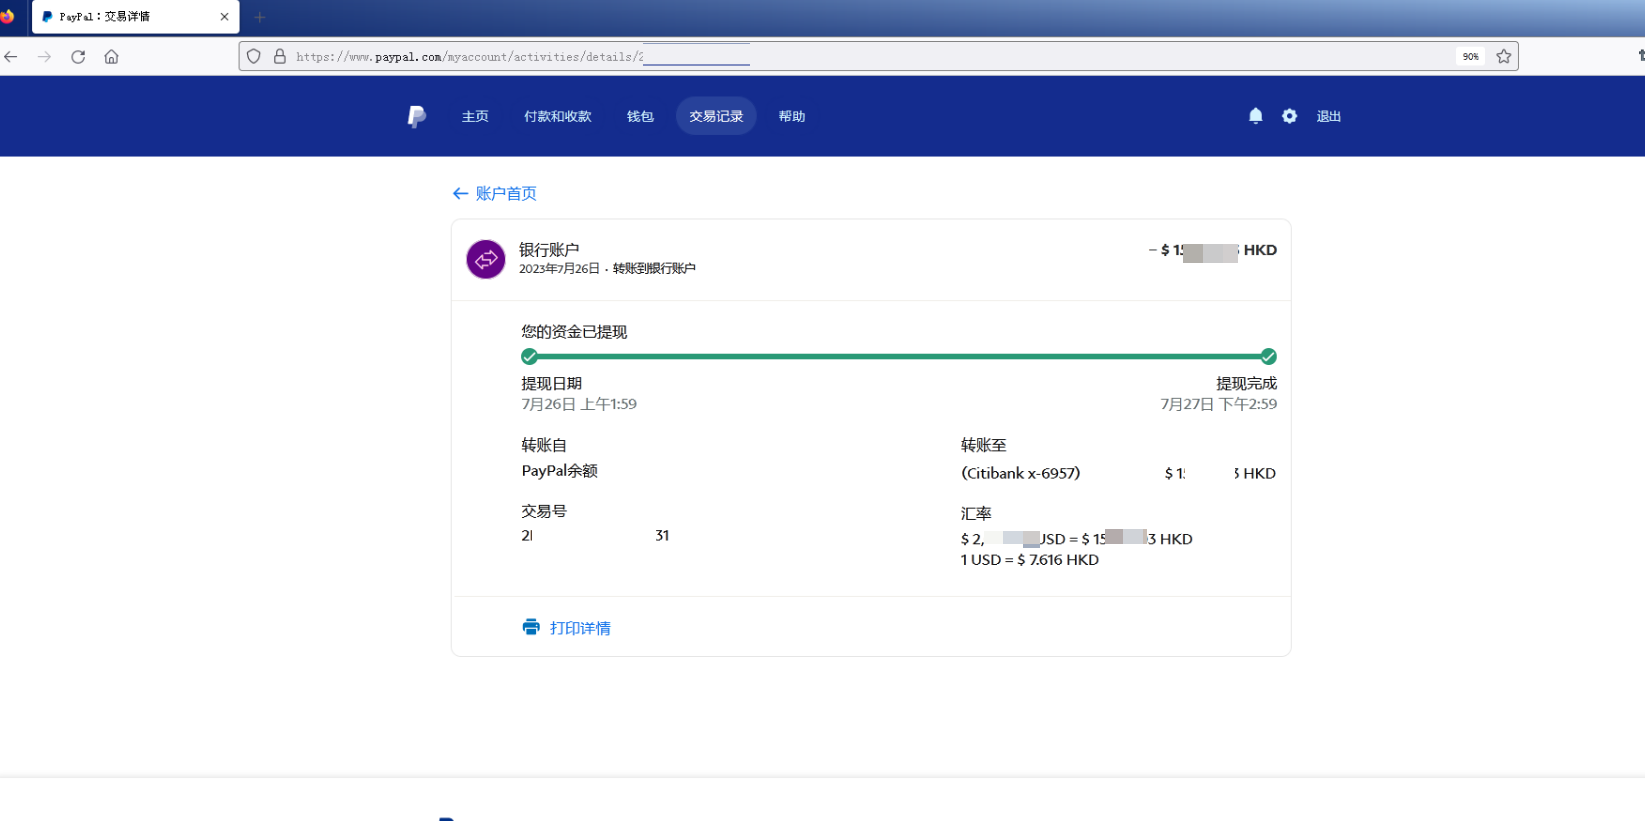This screenshot has height=821, width=1645.
Task: Click the printer icon
Action: (531, 627)
